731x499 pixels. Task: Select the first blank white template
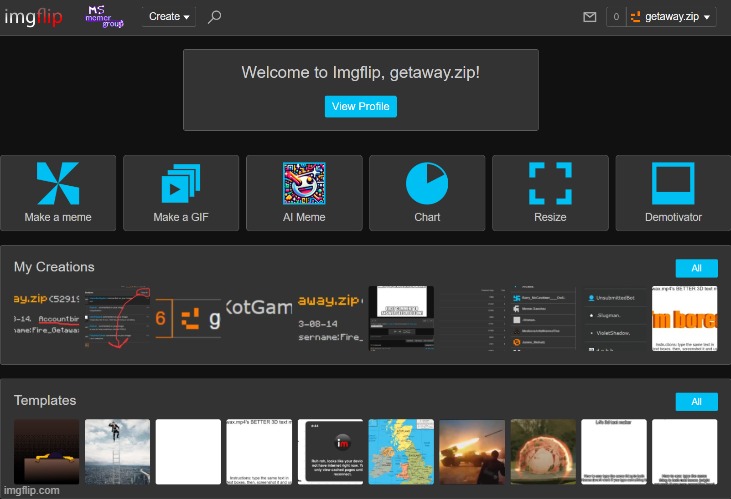[x=188, y=451]
